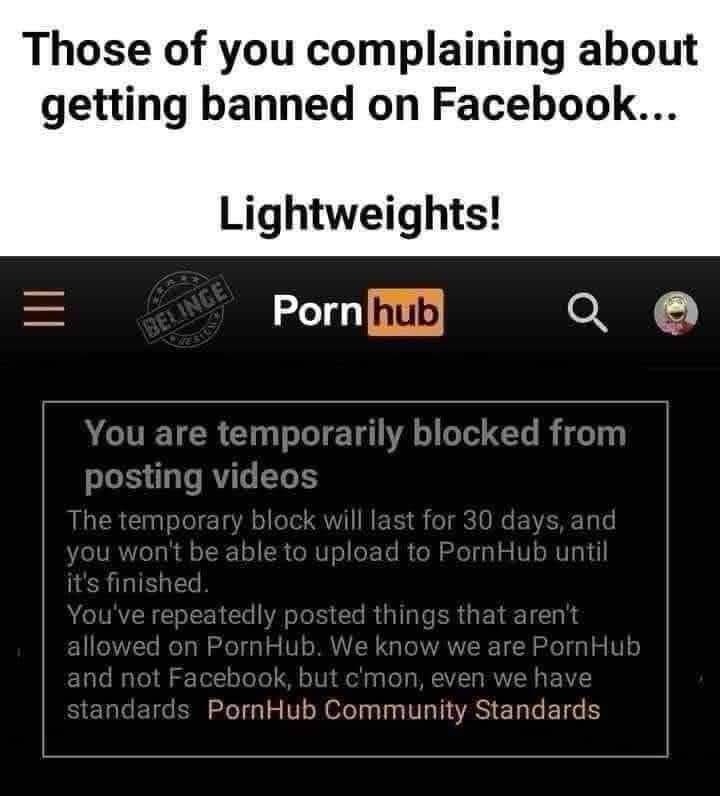This screenshot has width=720, height=796.
Task: Select the 'Lightweights!' caption text
Action: click(x=360, y=213)
